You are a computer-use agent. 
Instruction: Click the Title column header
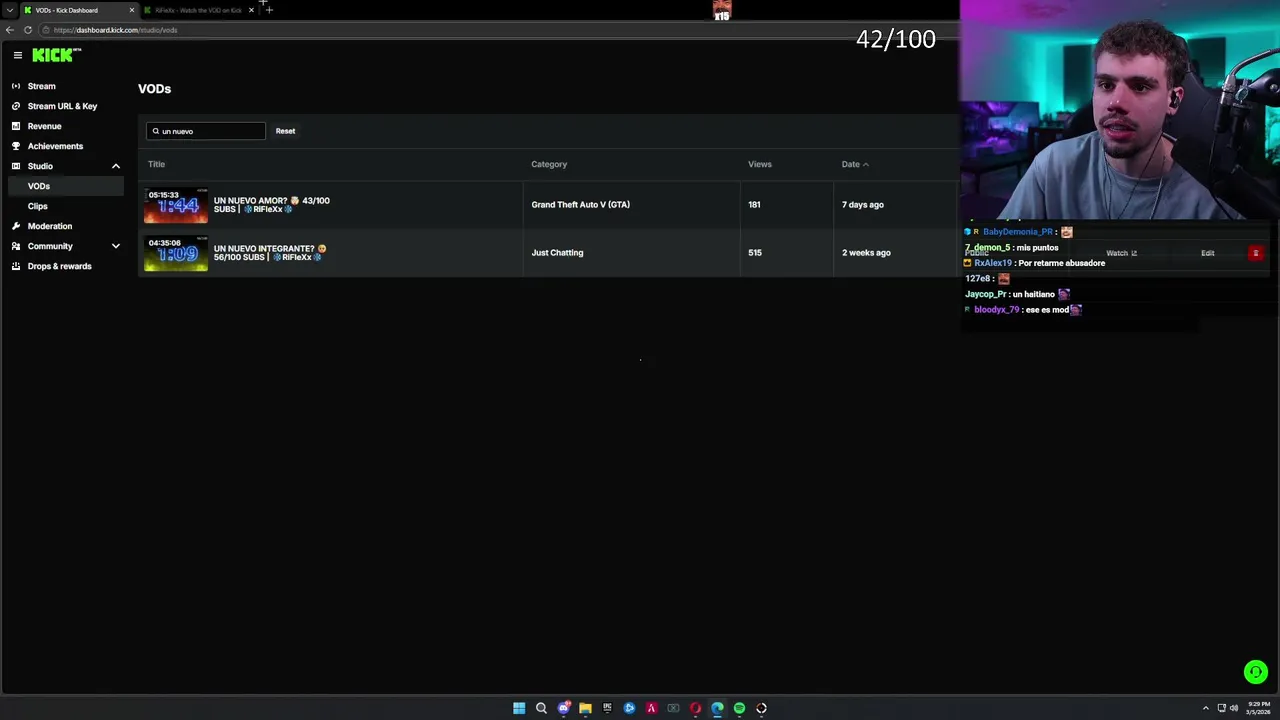pyautogui.click(x=156, y=164)
